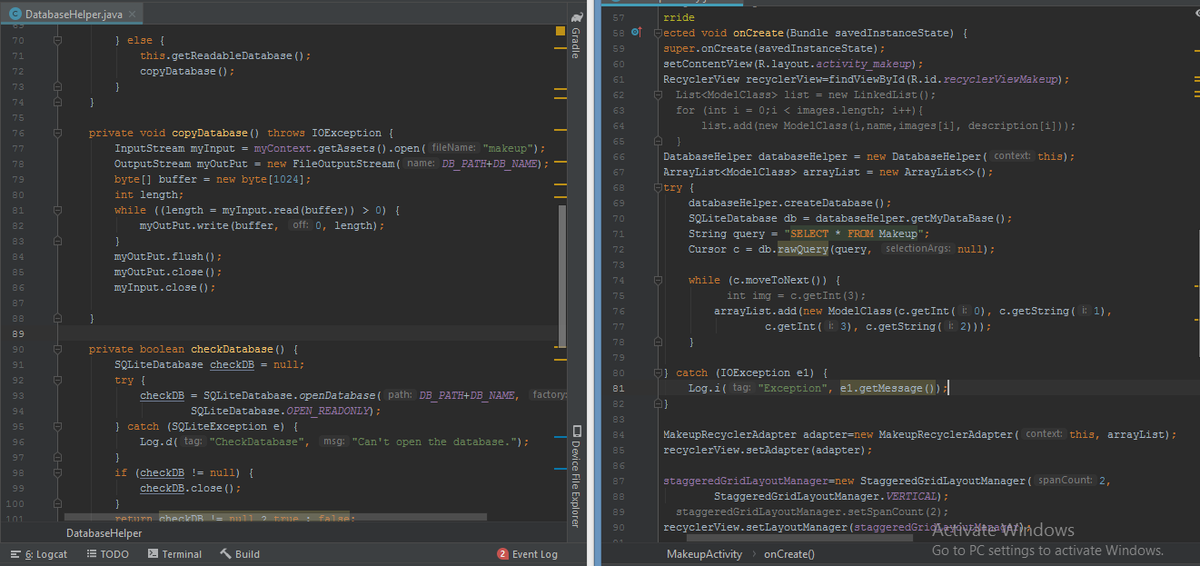Collapse the try block at line 68
Image resolution: width=1200 pixels, height=566 pixels.
coord(658,187)
